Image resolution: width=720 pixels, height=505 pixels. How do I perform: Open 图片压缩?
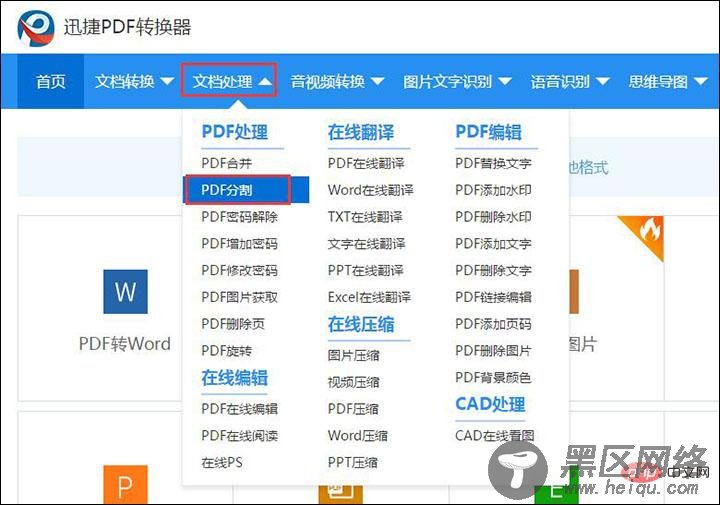[354, 355]
